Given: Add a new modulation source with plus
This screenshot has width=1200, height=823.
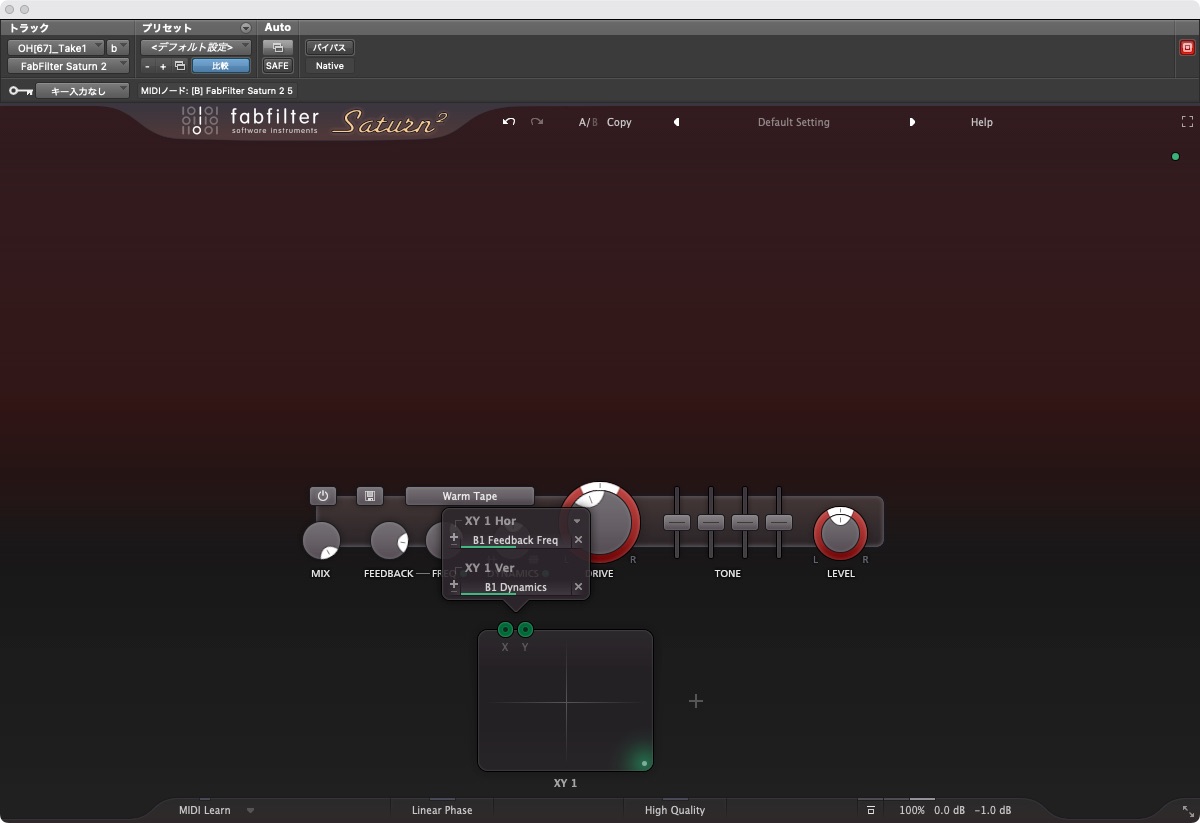Looking at the screenshot, I should pos(696,701).
